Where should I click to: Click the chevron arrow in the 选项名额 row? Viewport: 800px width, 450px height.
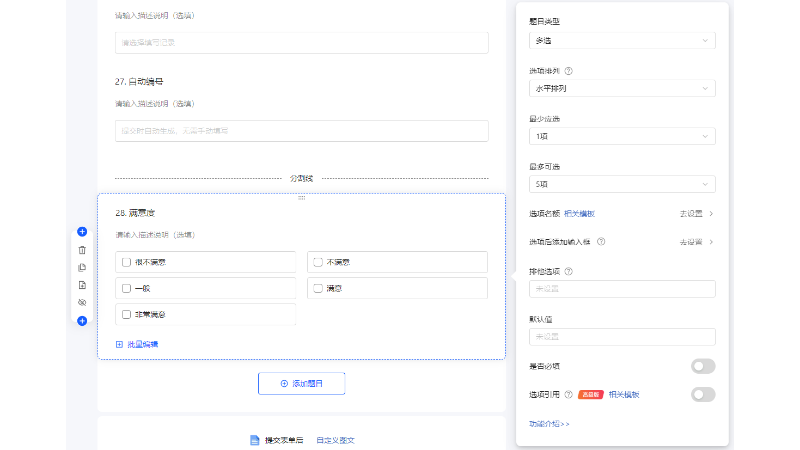(x=711, y=214)
